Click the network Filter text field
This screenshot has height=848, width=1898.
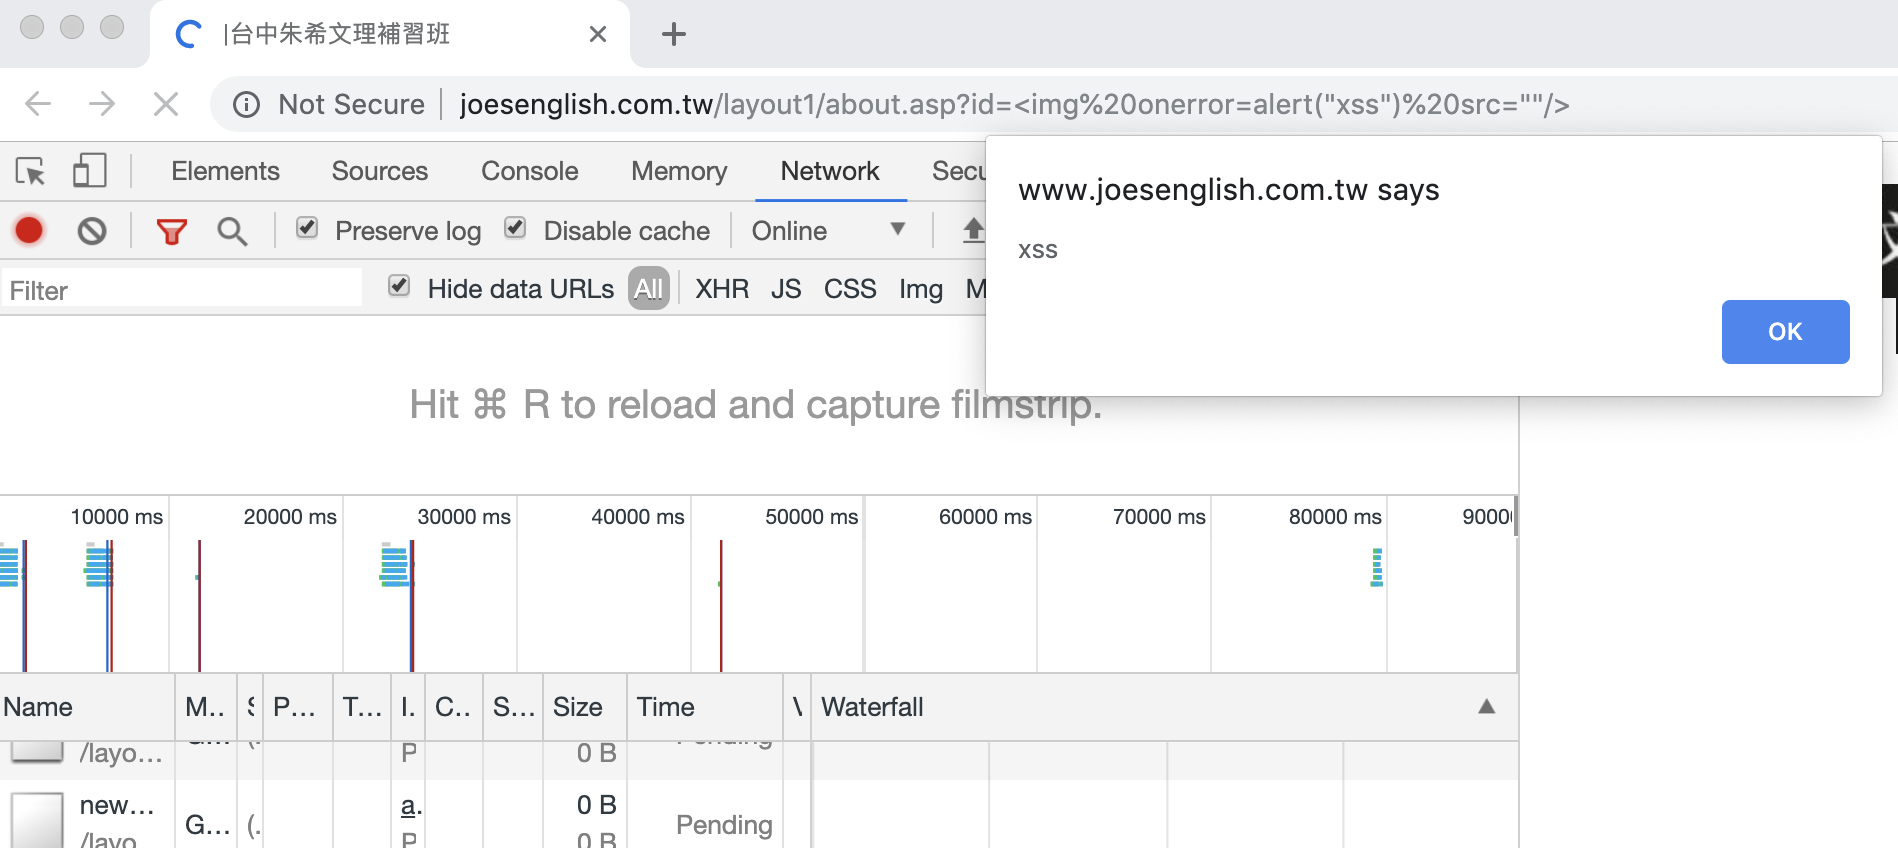coord(182,290)
